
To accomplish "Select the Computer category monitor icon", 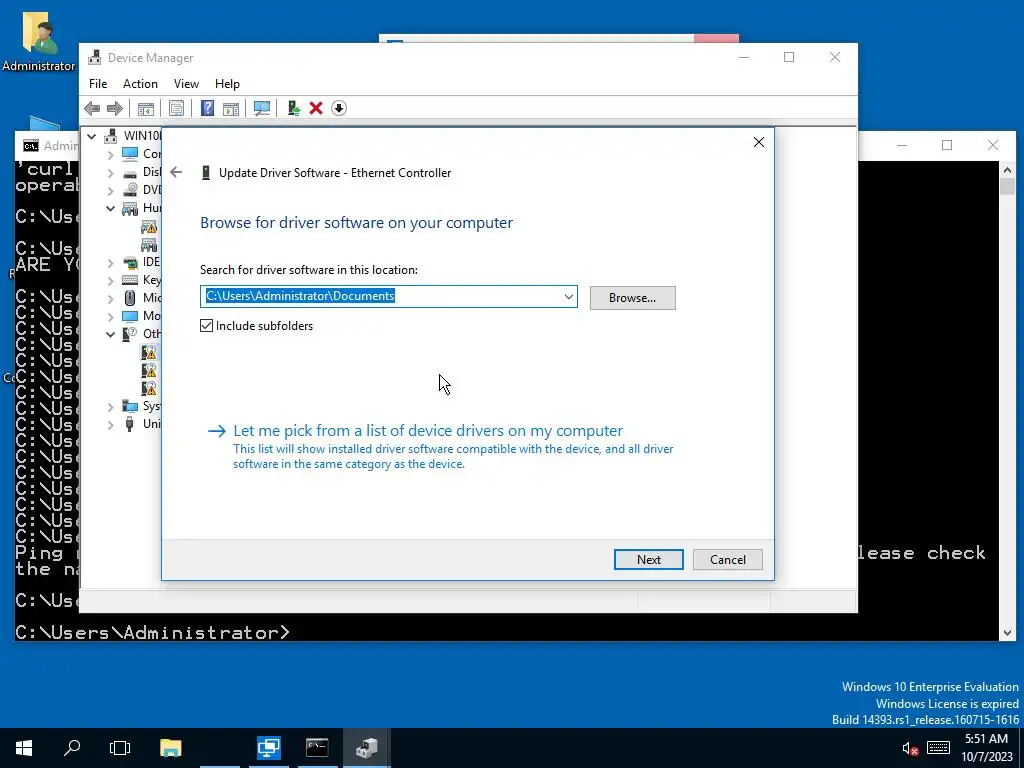I will pyautogui.click(x=130, y=154).
